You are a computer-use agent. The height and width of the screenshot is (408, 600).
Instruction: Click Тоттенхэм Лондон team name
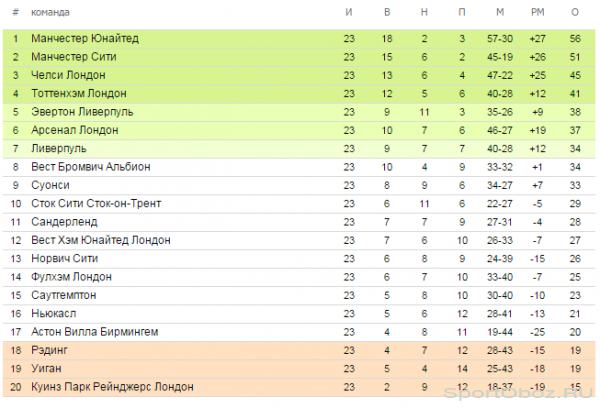79,94
